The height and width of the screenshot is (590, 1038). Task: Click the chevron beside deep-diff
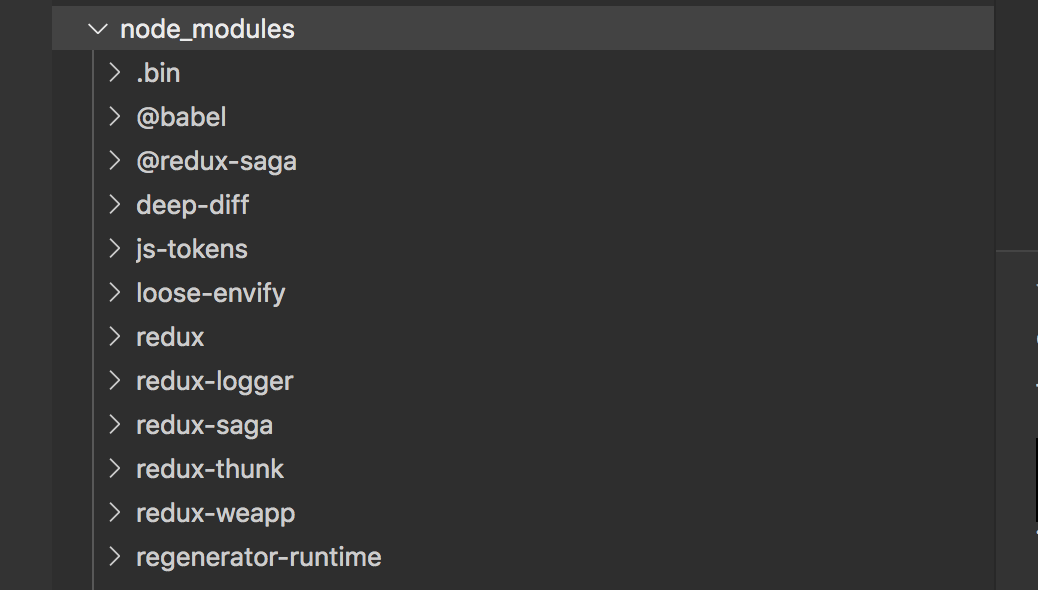click(115, 205)
